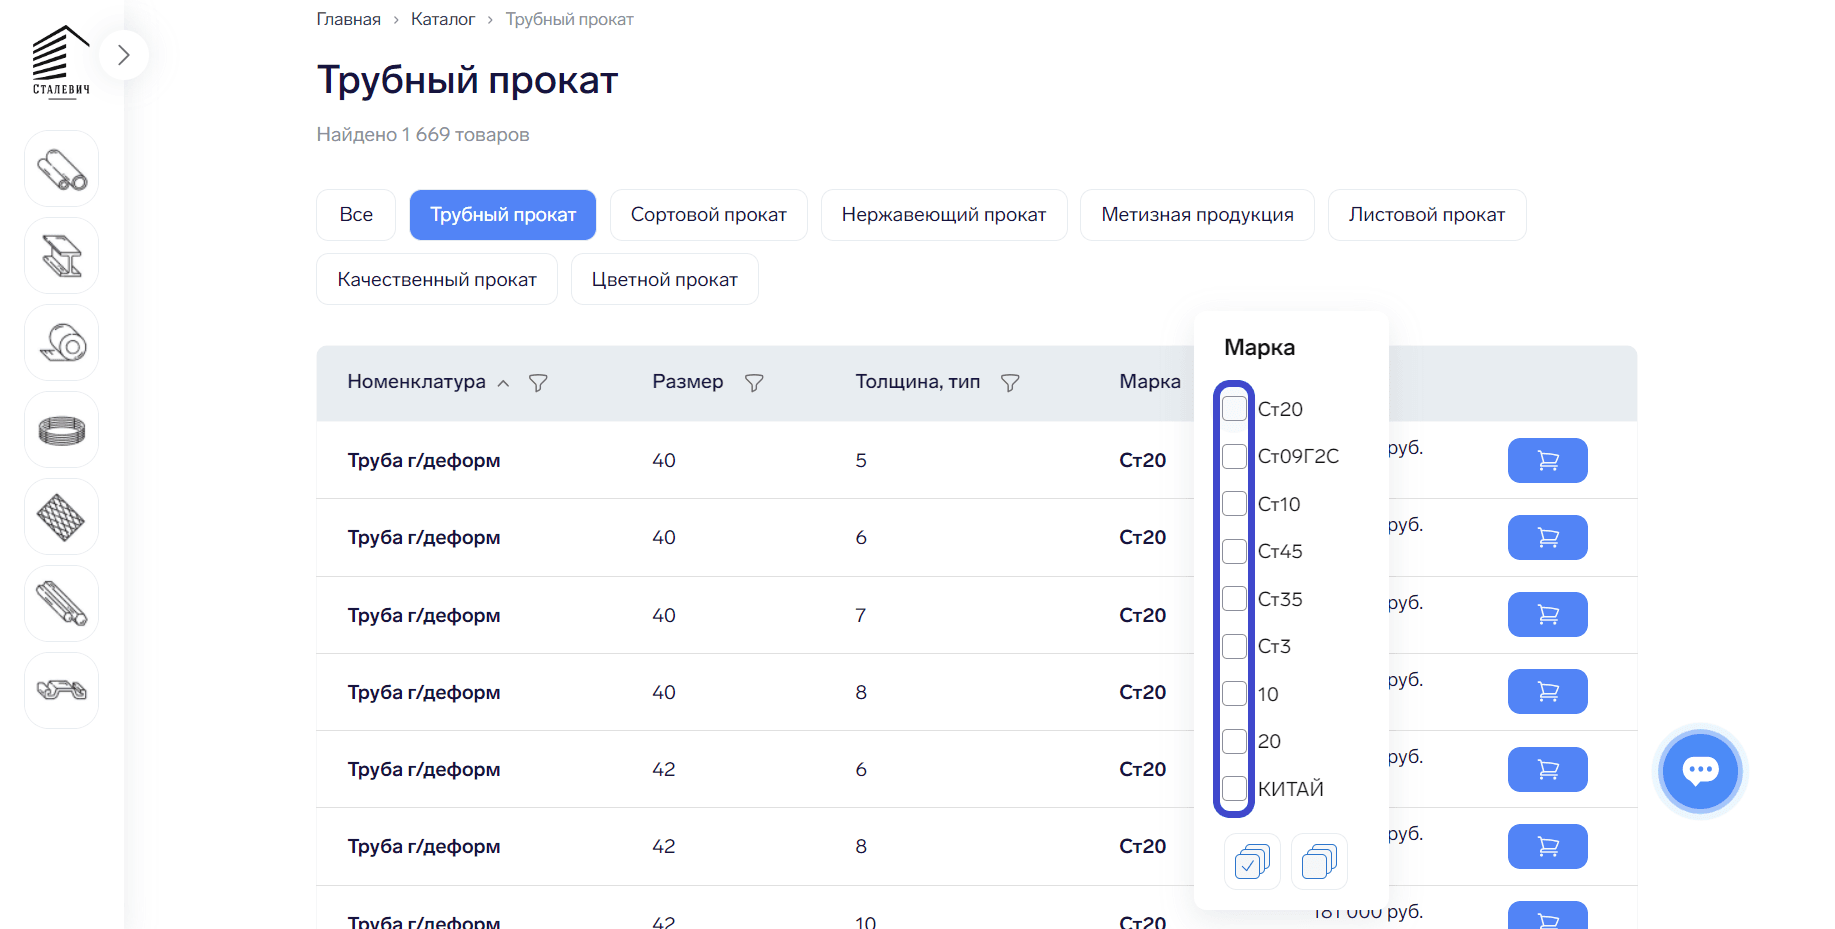
Task: Add Труба 40 thickness 6 to cart
Action: 1547,538
